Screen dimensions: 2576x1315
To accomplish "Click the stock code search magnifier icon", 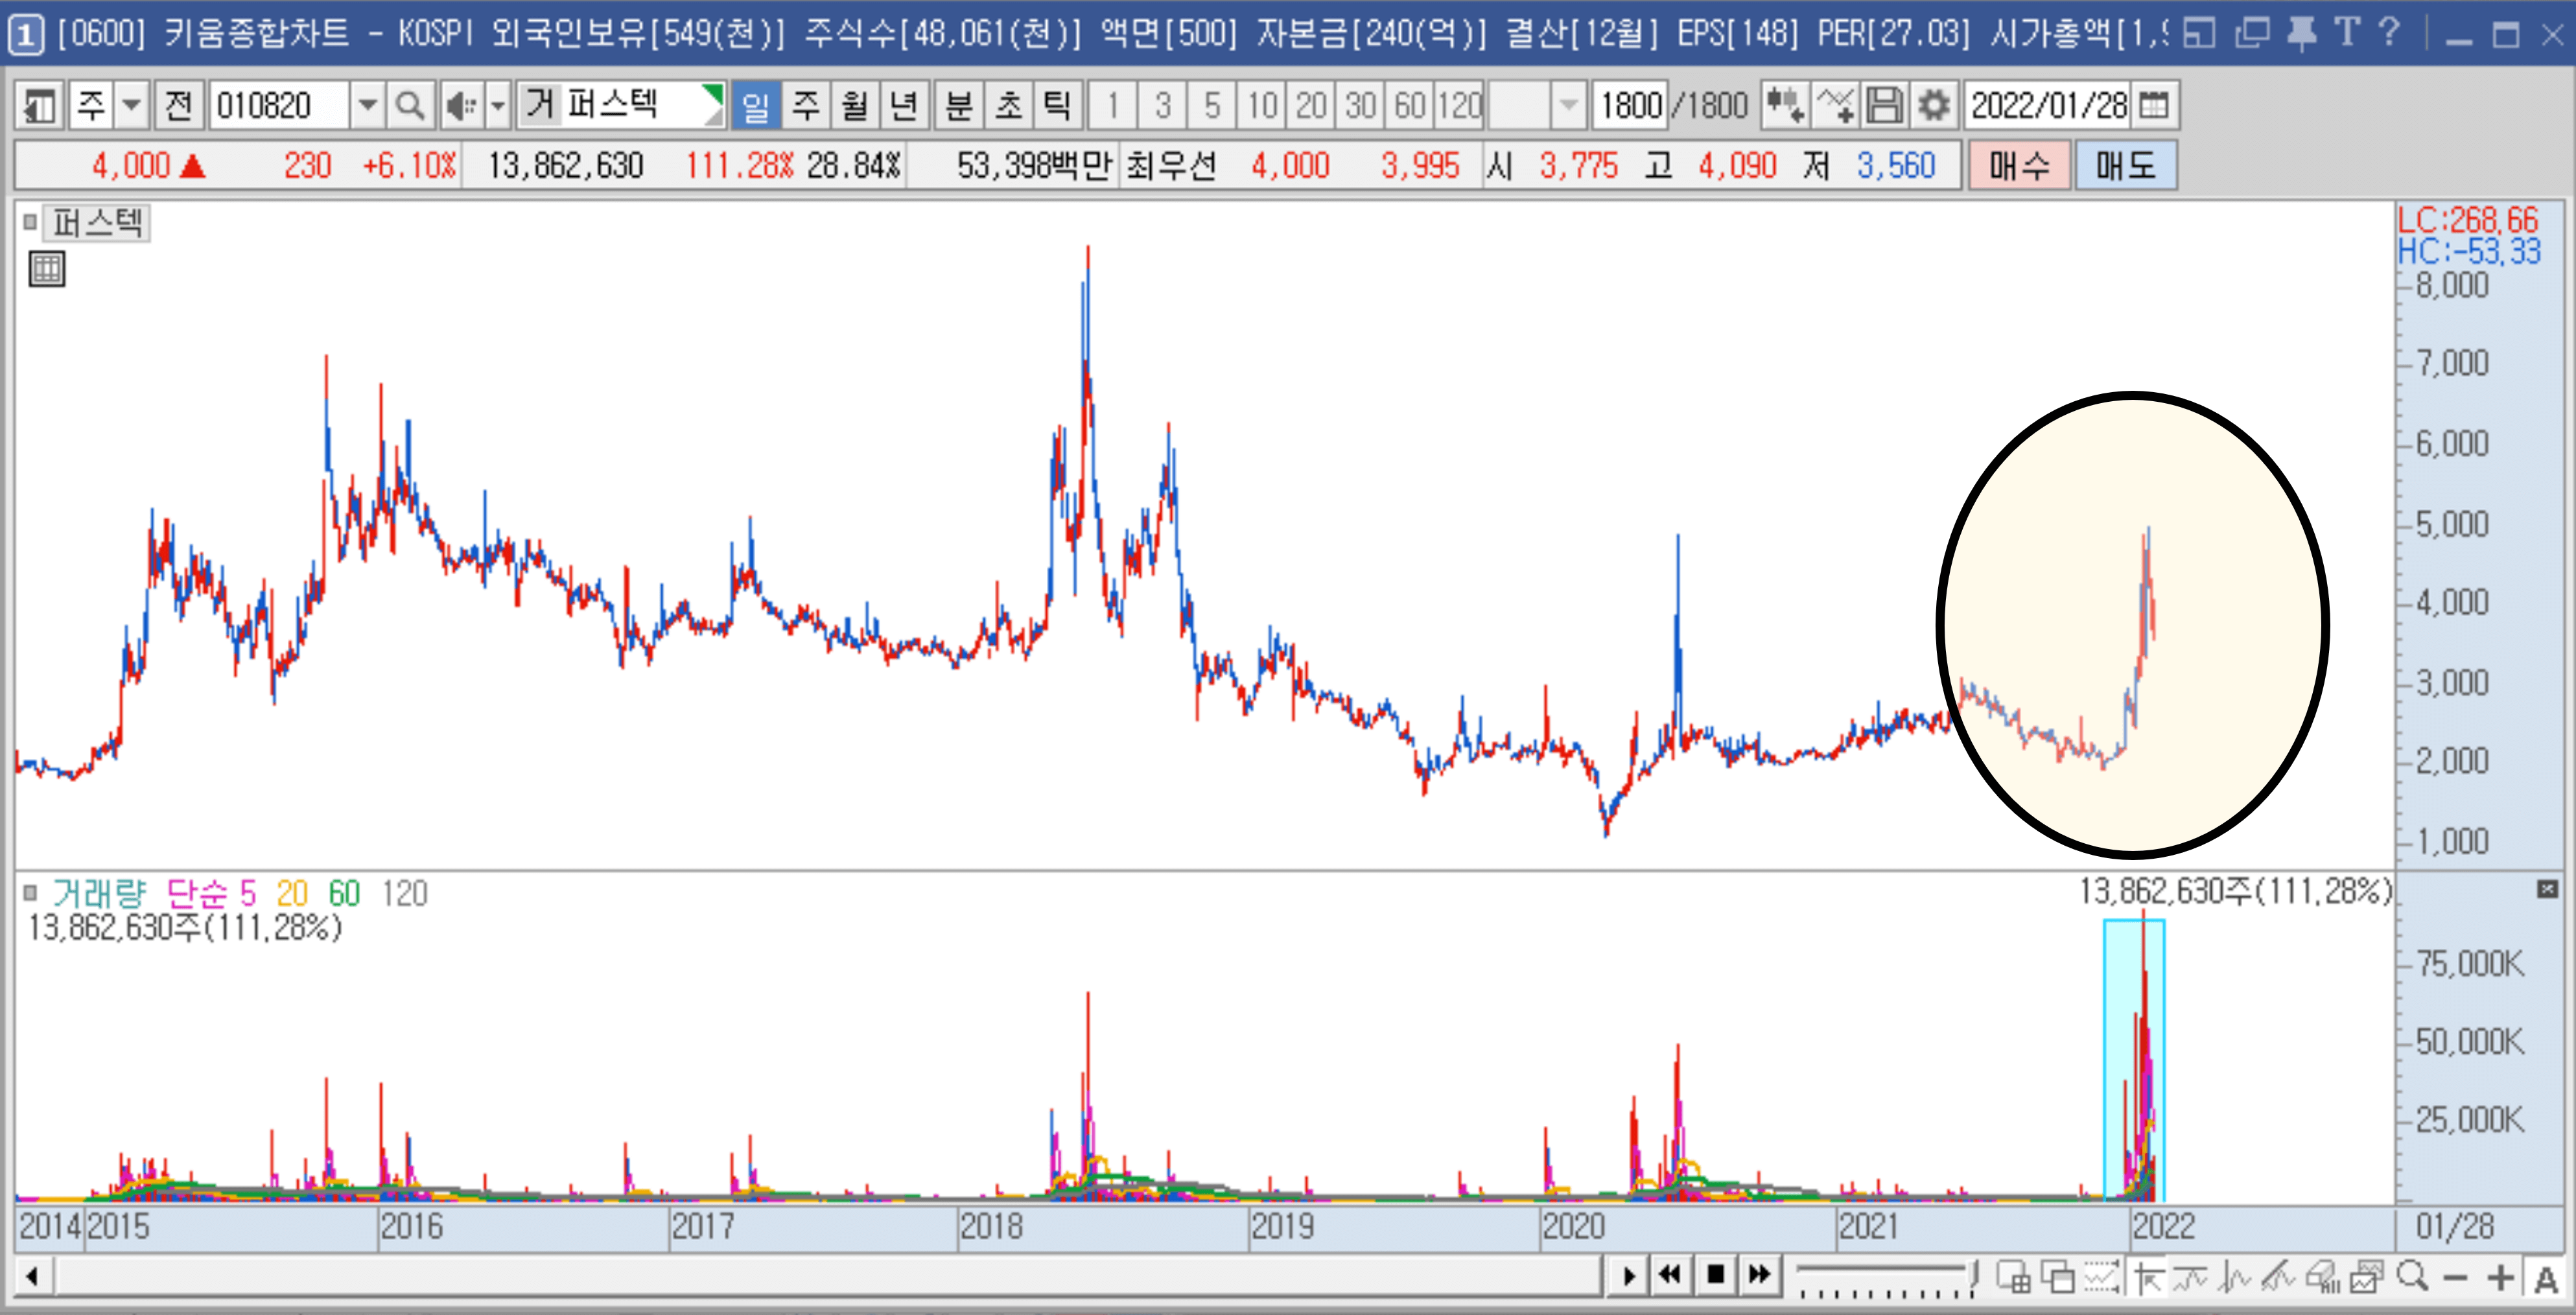I will [x=409, y=105].
